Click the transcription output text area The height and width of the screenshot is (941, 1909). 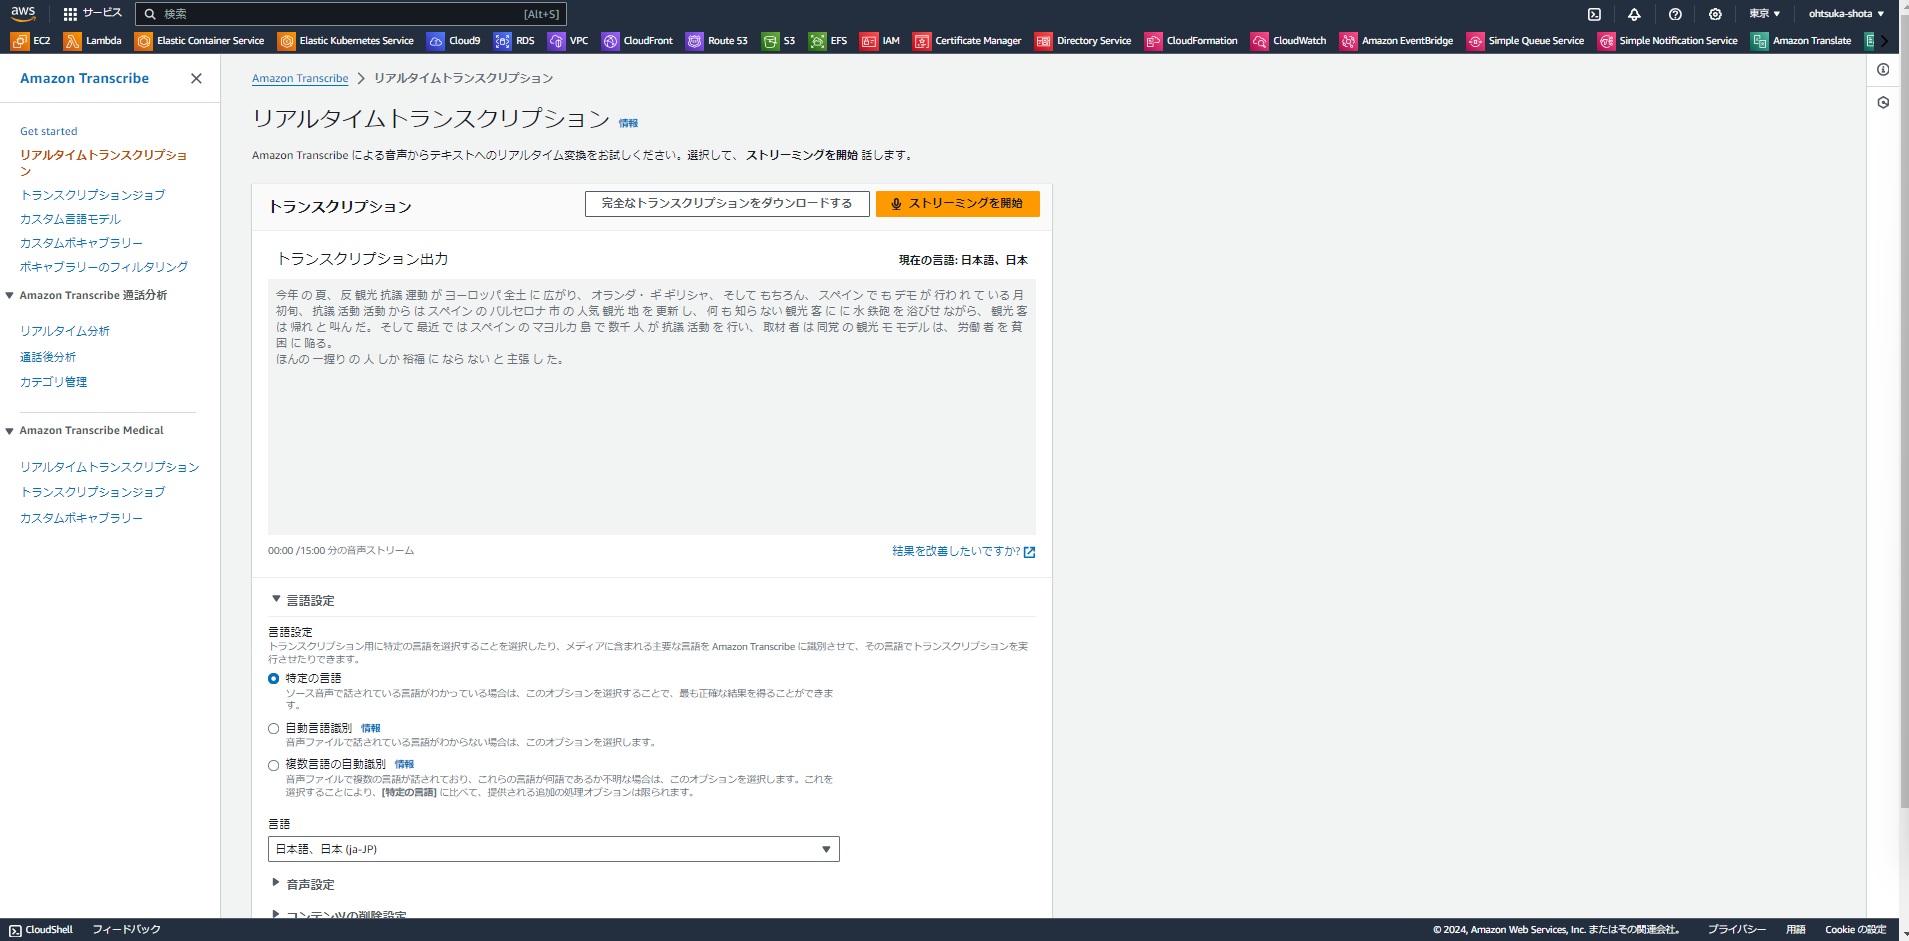click(x=652, y=407)
